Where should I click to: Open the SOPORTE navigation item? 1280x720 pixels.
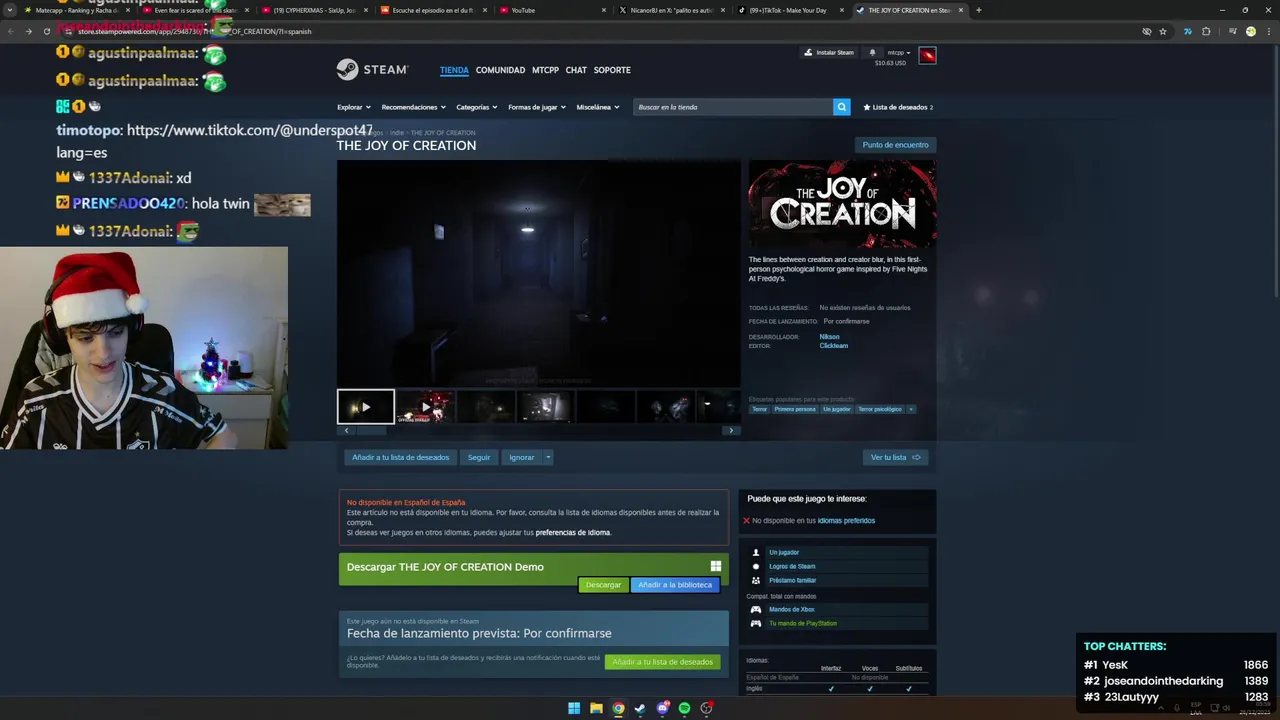tap(612, 70)
